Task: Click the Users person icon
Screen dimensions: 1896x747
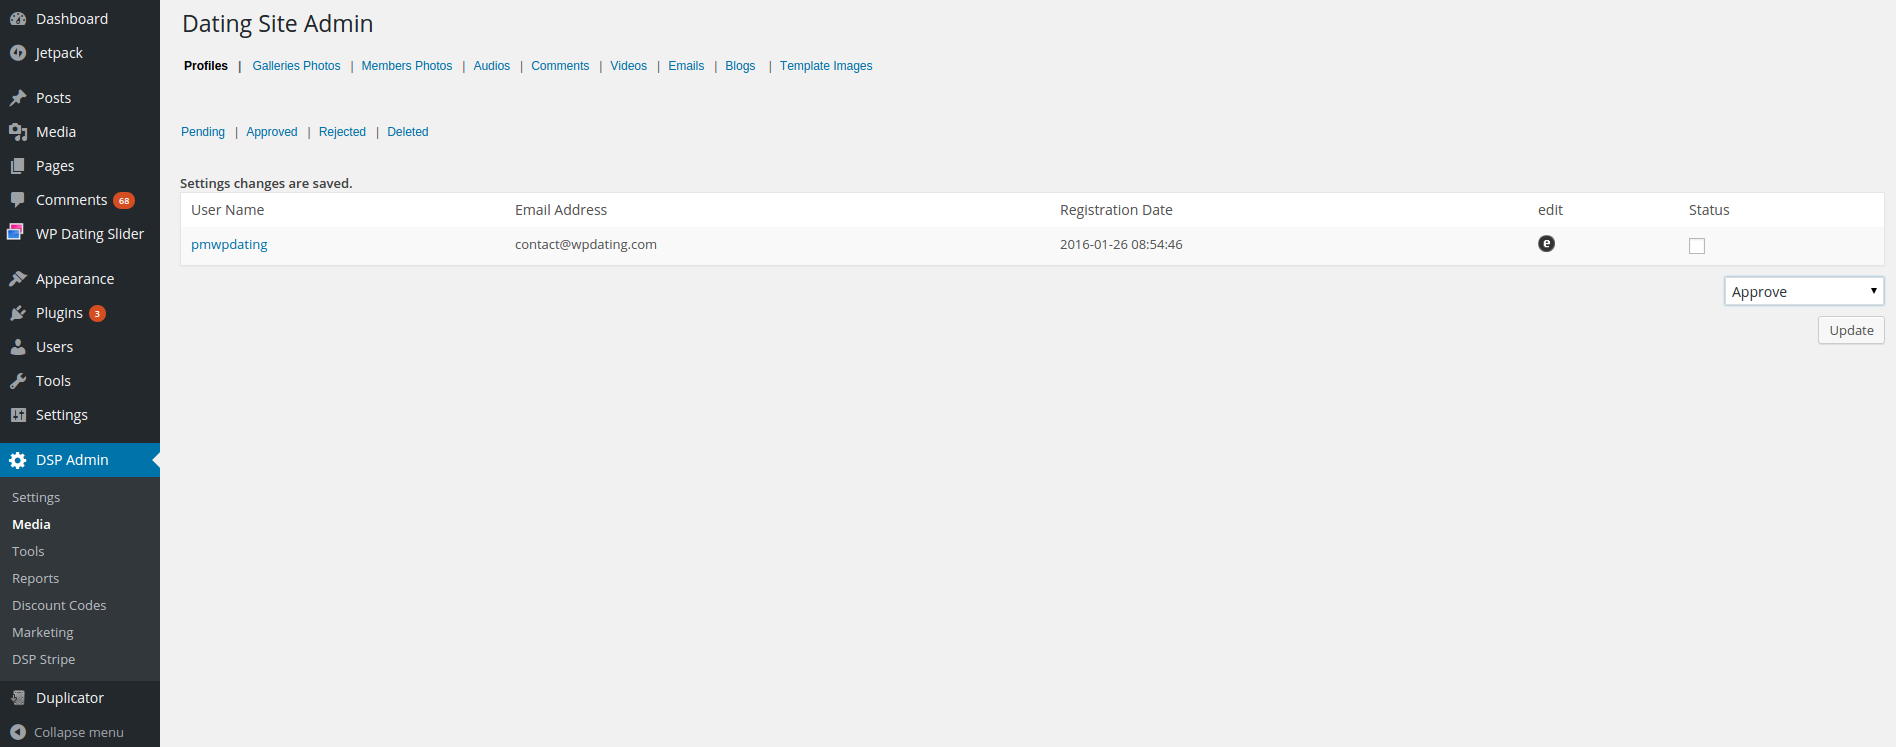Action: [18, 347]
